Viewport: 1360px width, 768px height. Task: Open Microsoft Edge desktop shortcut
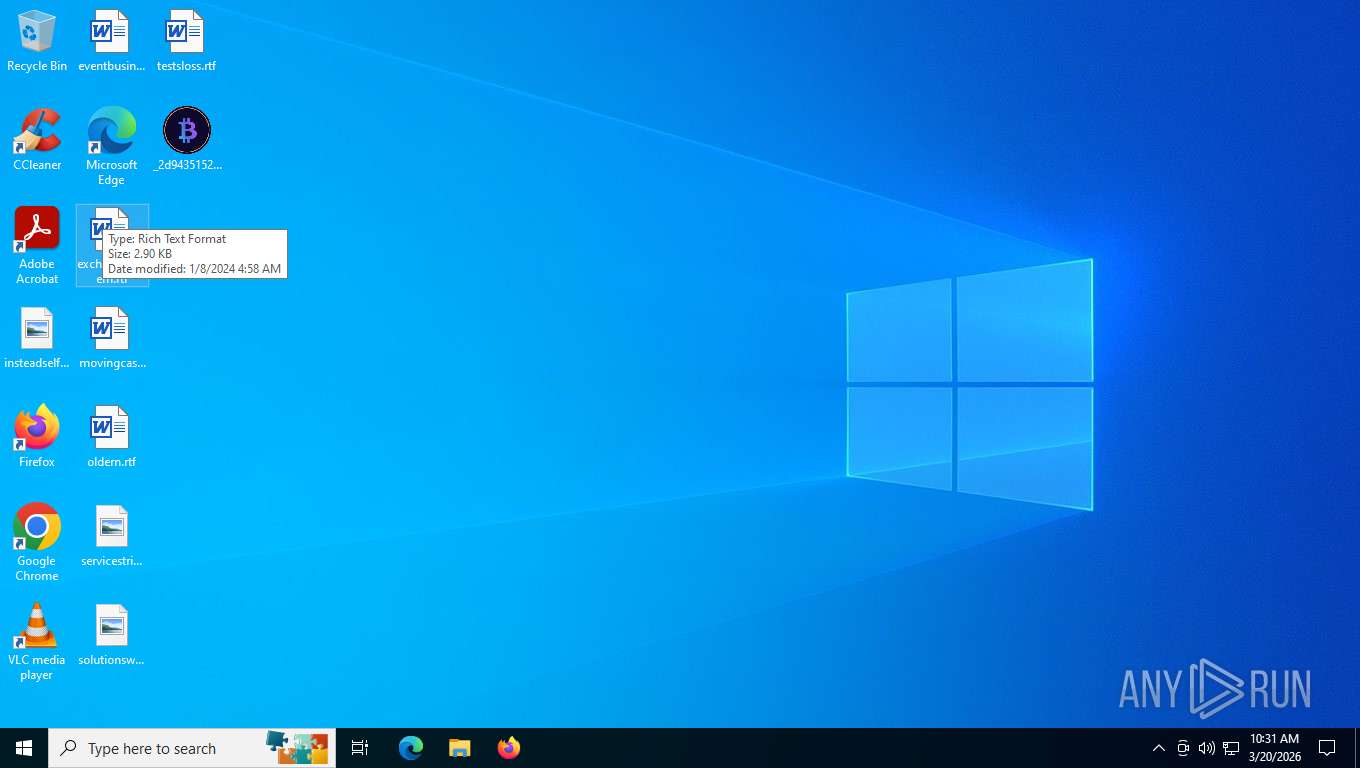point(111,146)
